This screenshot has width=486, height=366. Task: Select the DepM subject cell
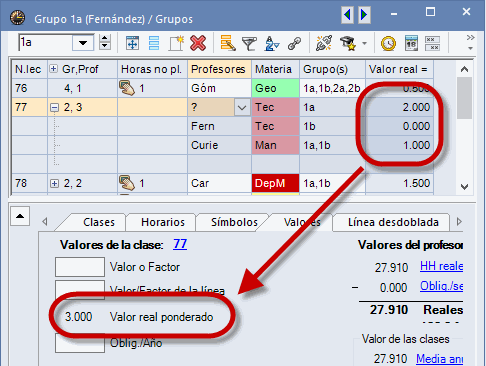(275, 183)
